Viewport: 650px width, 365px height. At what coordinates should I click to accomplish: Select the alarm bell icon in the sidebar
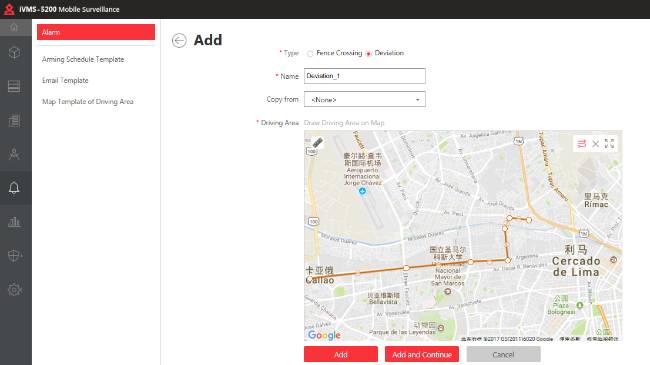tap(14, 188)
